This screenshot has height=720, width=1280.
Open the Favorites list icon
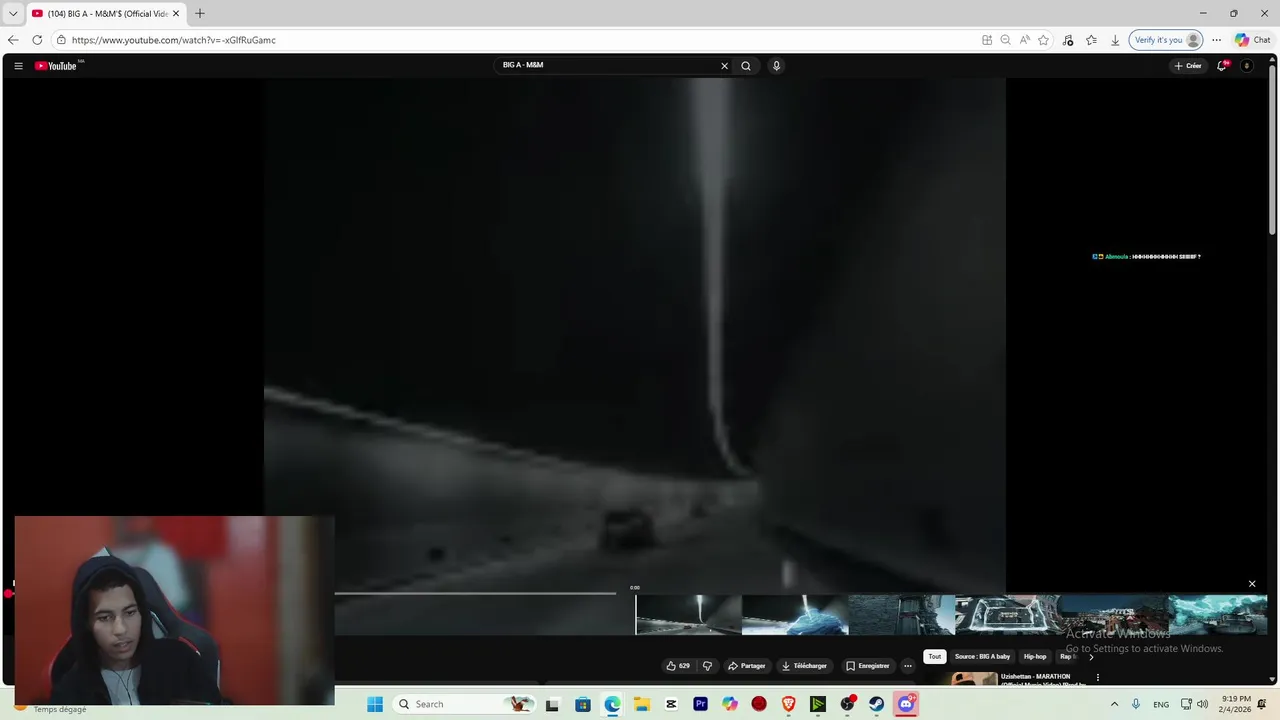click(1091, 40)
